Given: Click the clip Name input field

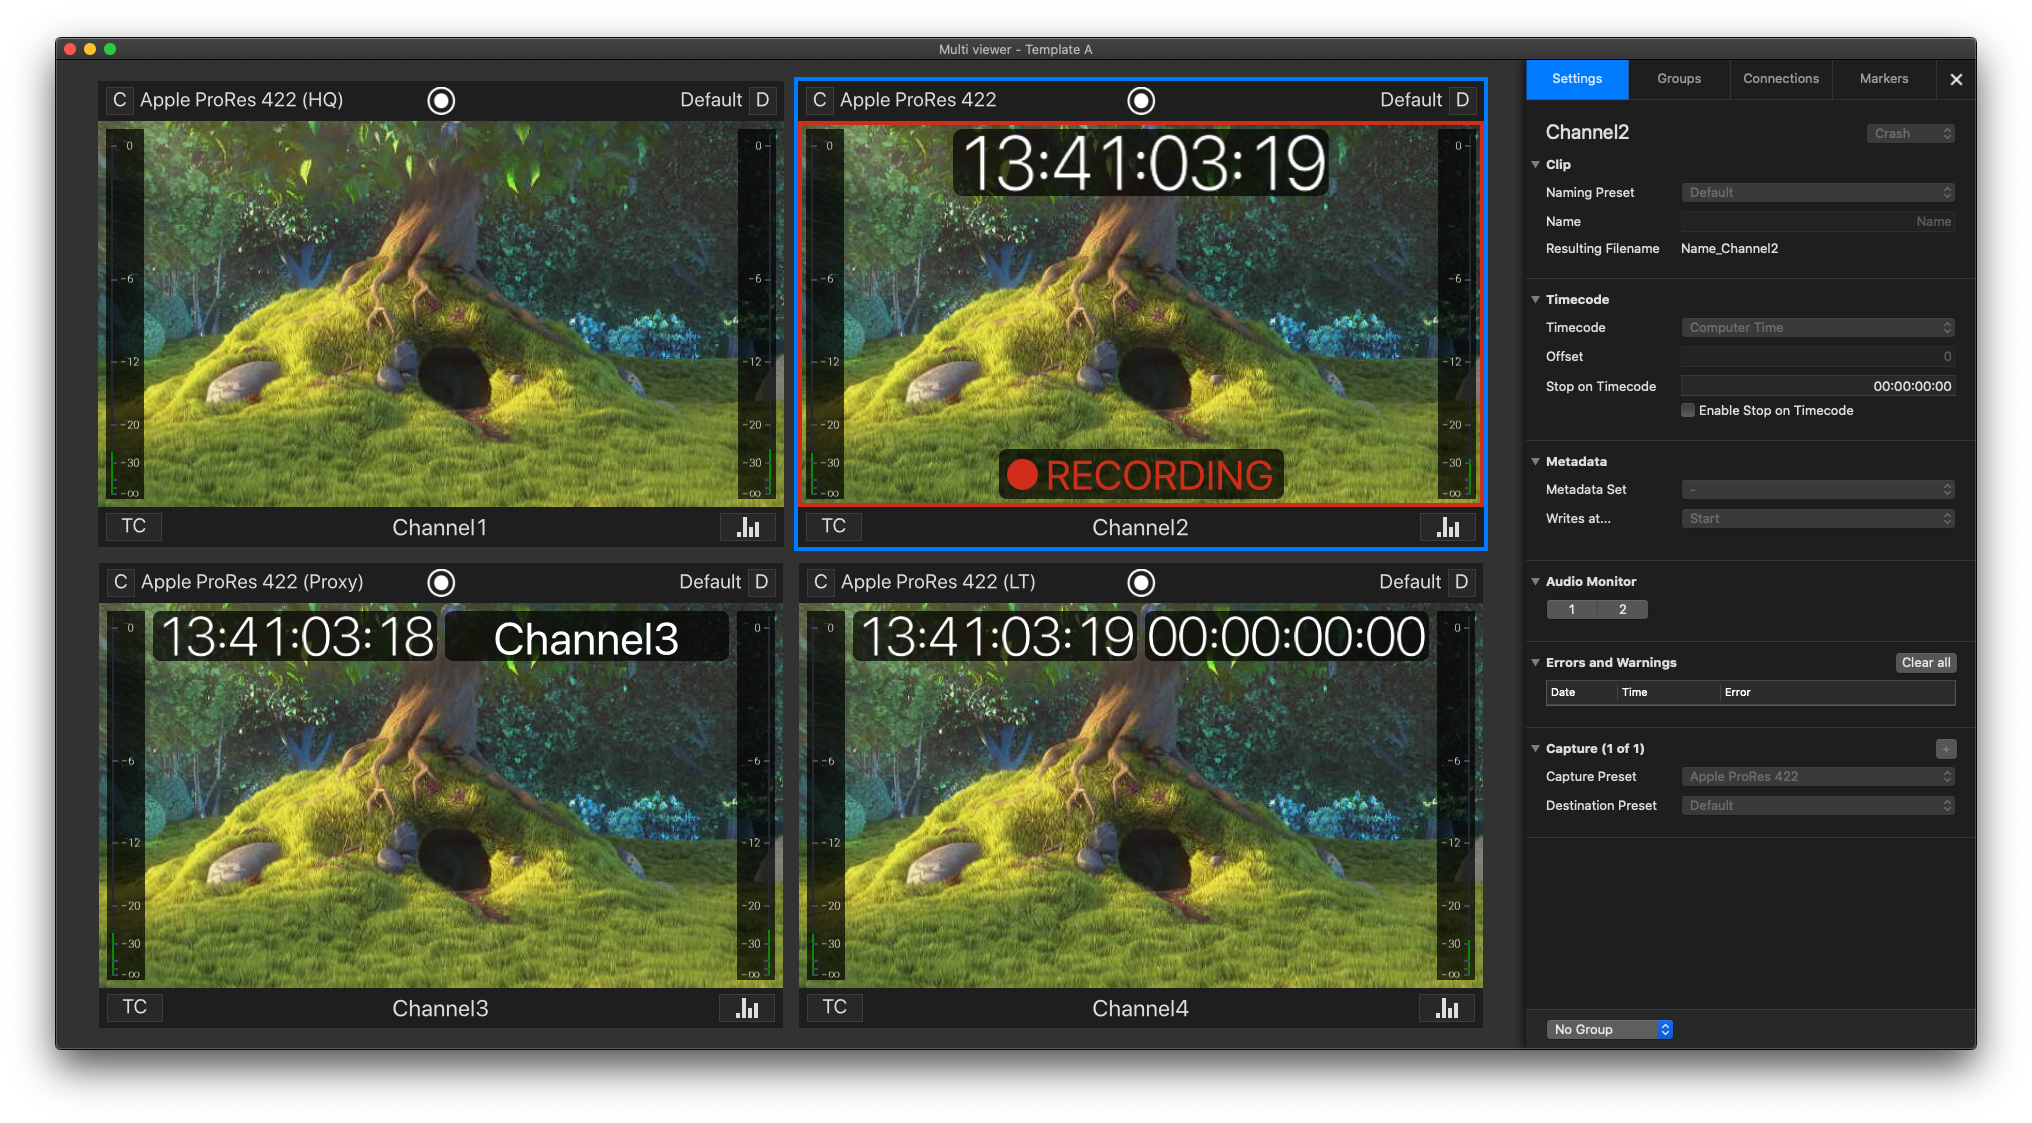Looking at the screenshot, I should tap(1818, 221).
